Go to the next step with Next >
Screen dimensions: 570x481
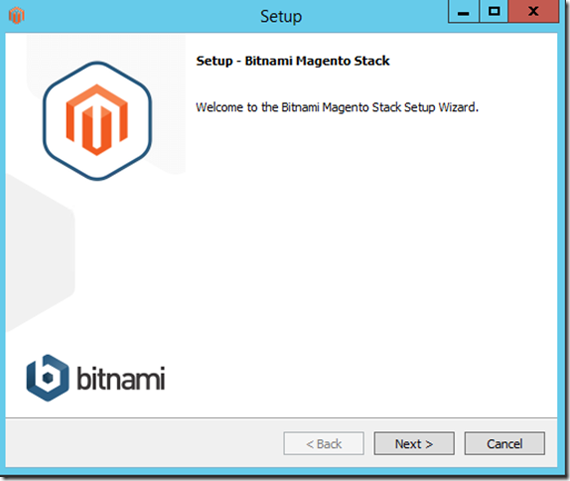tap(414, 444)
